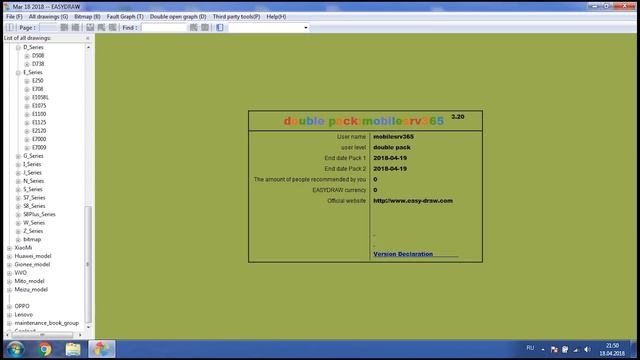This screenshot has height=360, width=640.
Task: Expand the OPPO tree node
Action: click(9, 307)
